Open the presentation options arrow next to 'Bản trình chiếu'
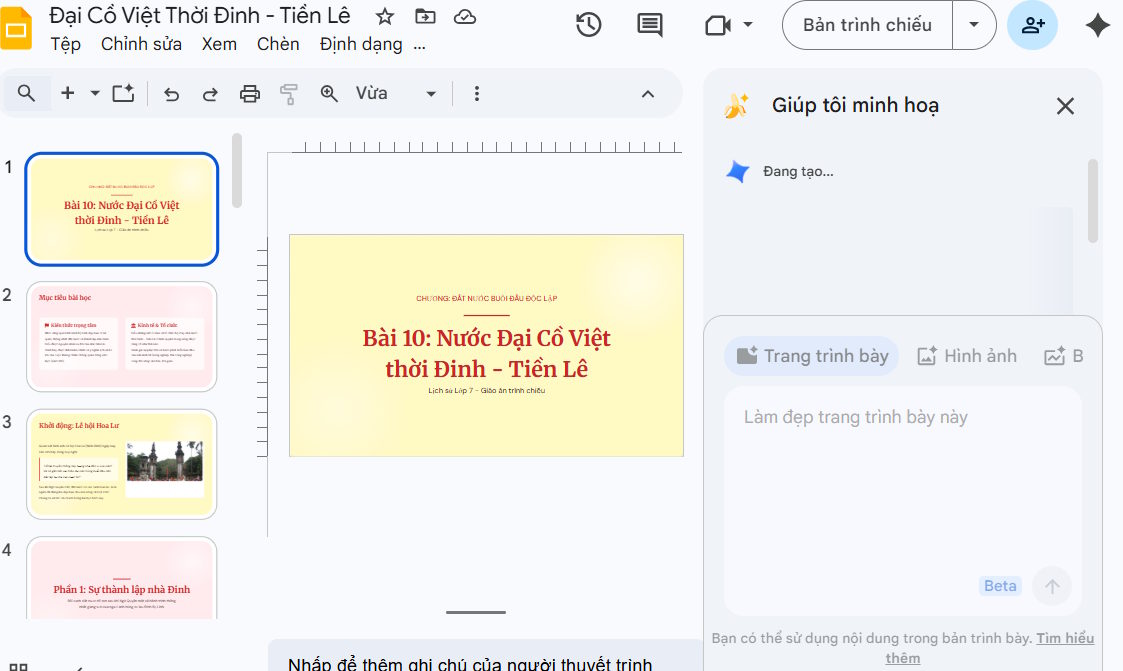The image size is (1123, 671). click(974, 25)
